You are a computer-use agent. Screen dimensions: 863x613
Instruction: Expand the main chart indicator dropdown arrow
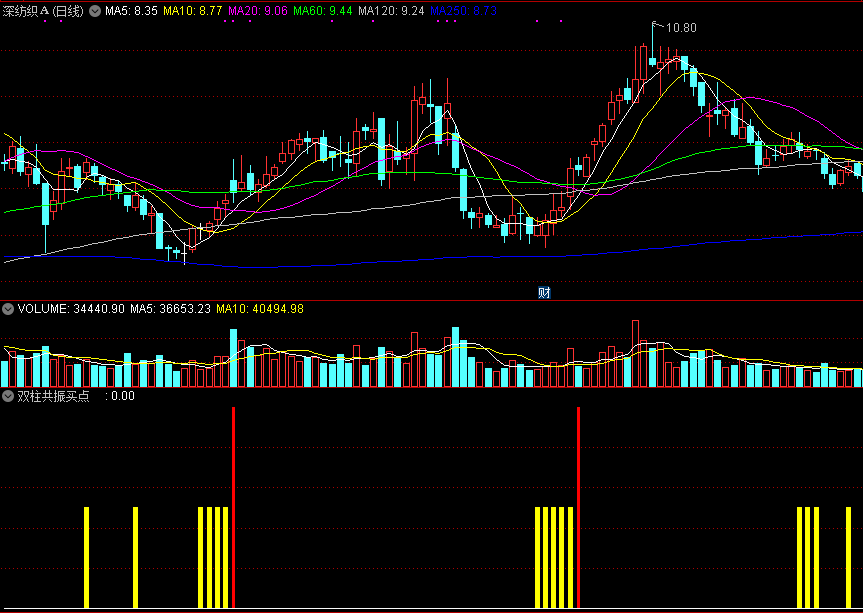(x=95, y=11)
